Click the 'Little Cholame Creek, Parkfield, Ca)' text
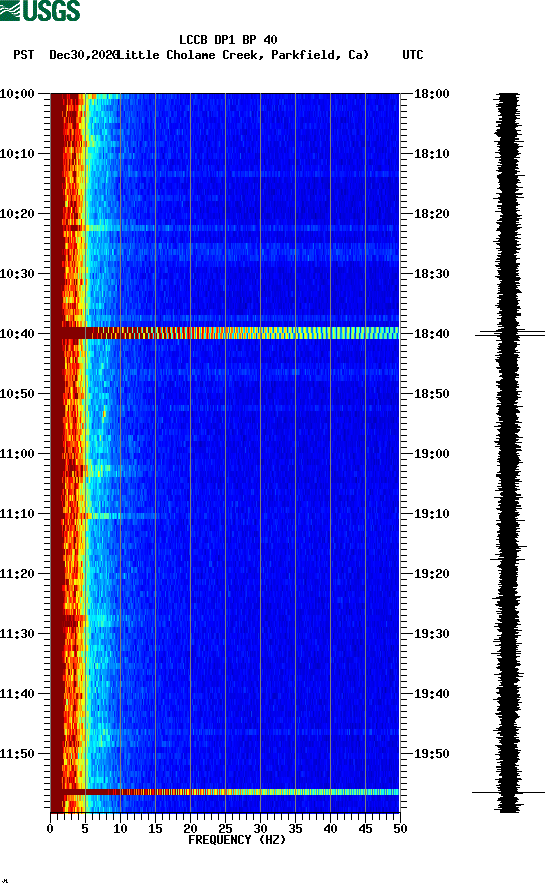Viewport: 552px width, 892px height. click(243, 55)
